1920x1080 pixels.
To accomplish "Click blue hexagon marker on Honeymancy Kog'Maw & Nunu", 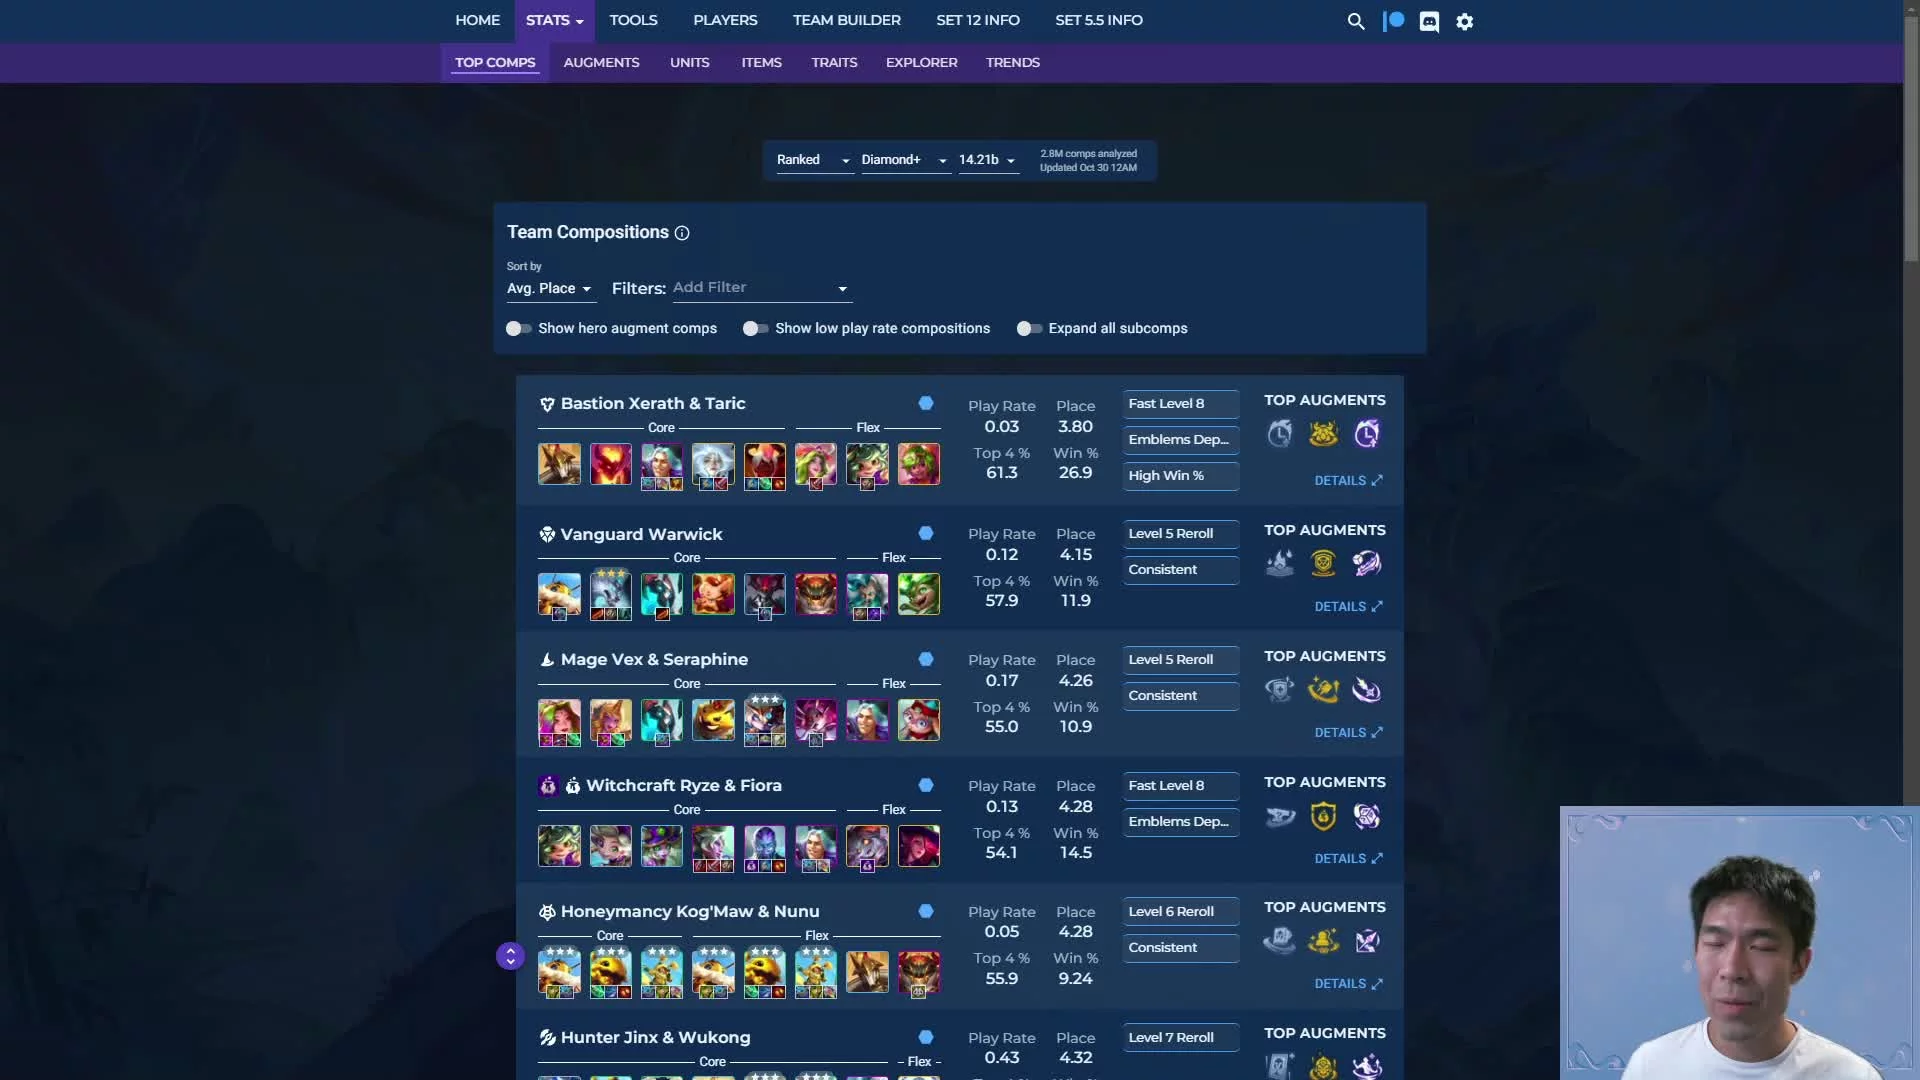I will 926,911.
